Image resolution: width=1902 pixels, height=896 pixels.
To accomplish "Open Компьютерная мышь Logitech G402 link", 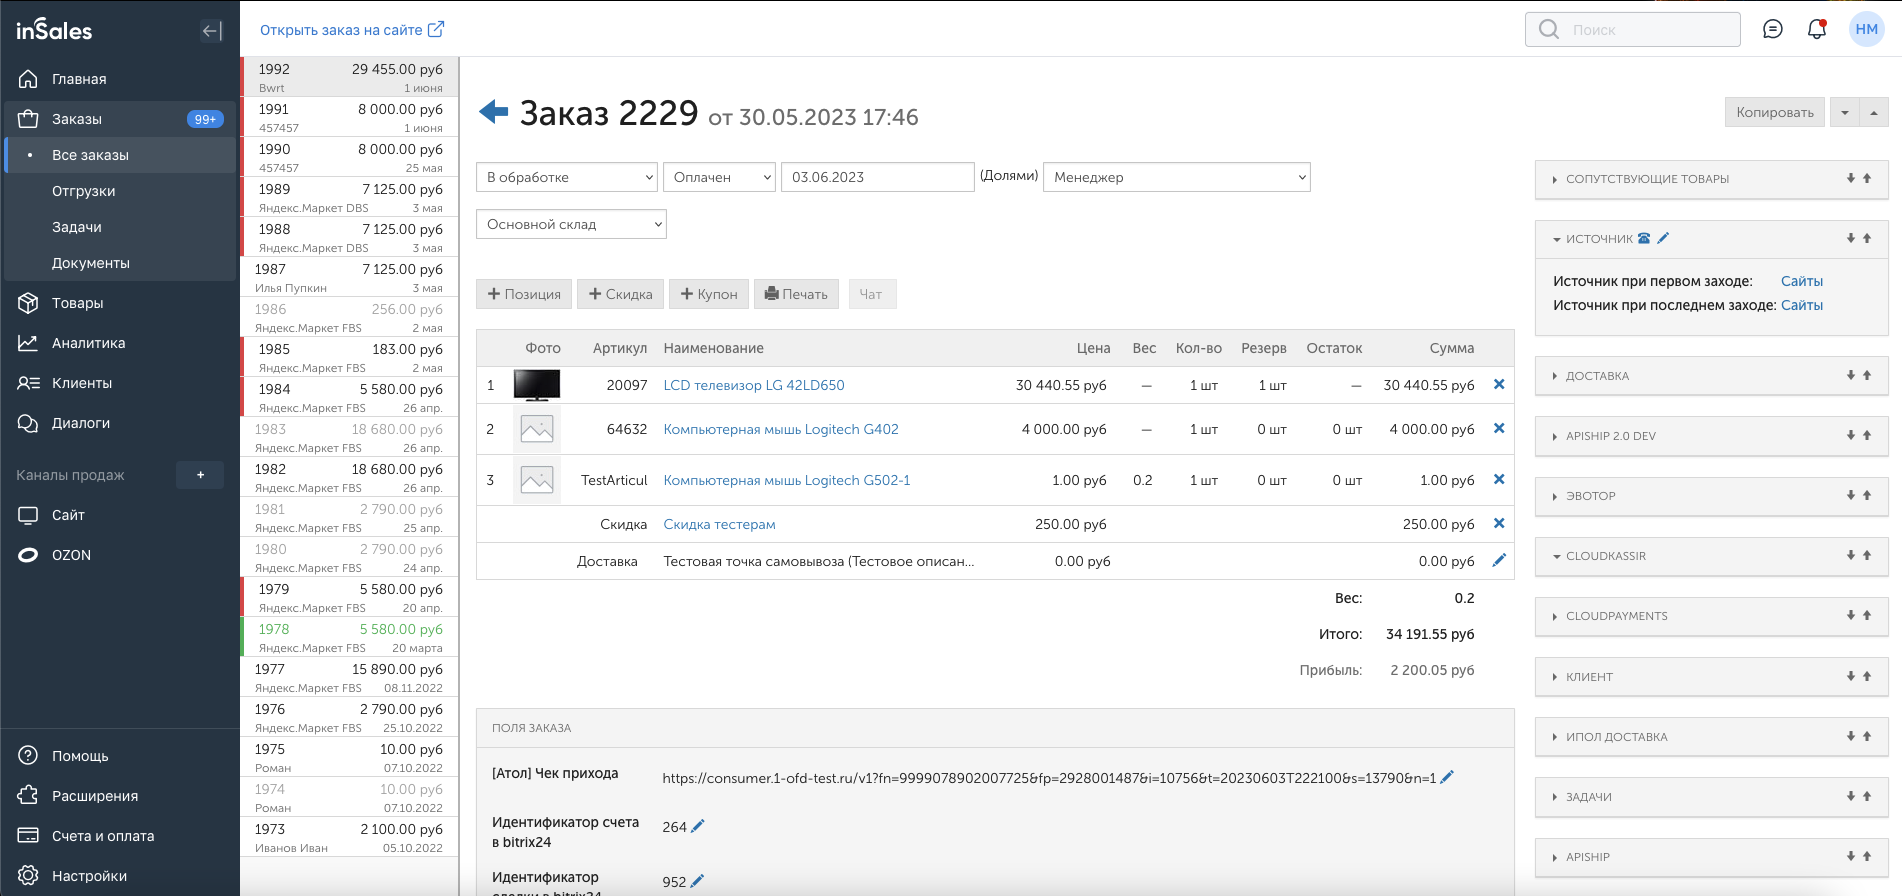I will tap(781, 429).
